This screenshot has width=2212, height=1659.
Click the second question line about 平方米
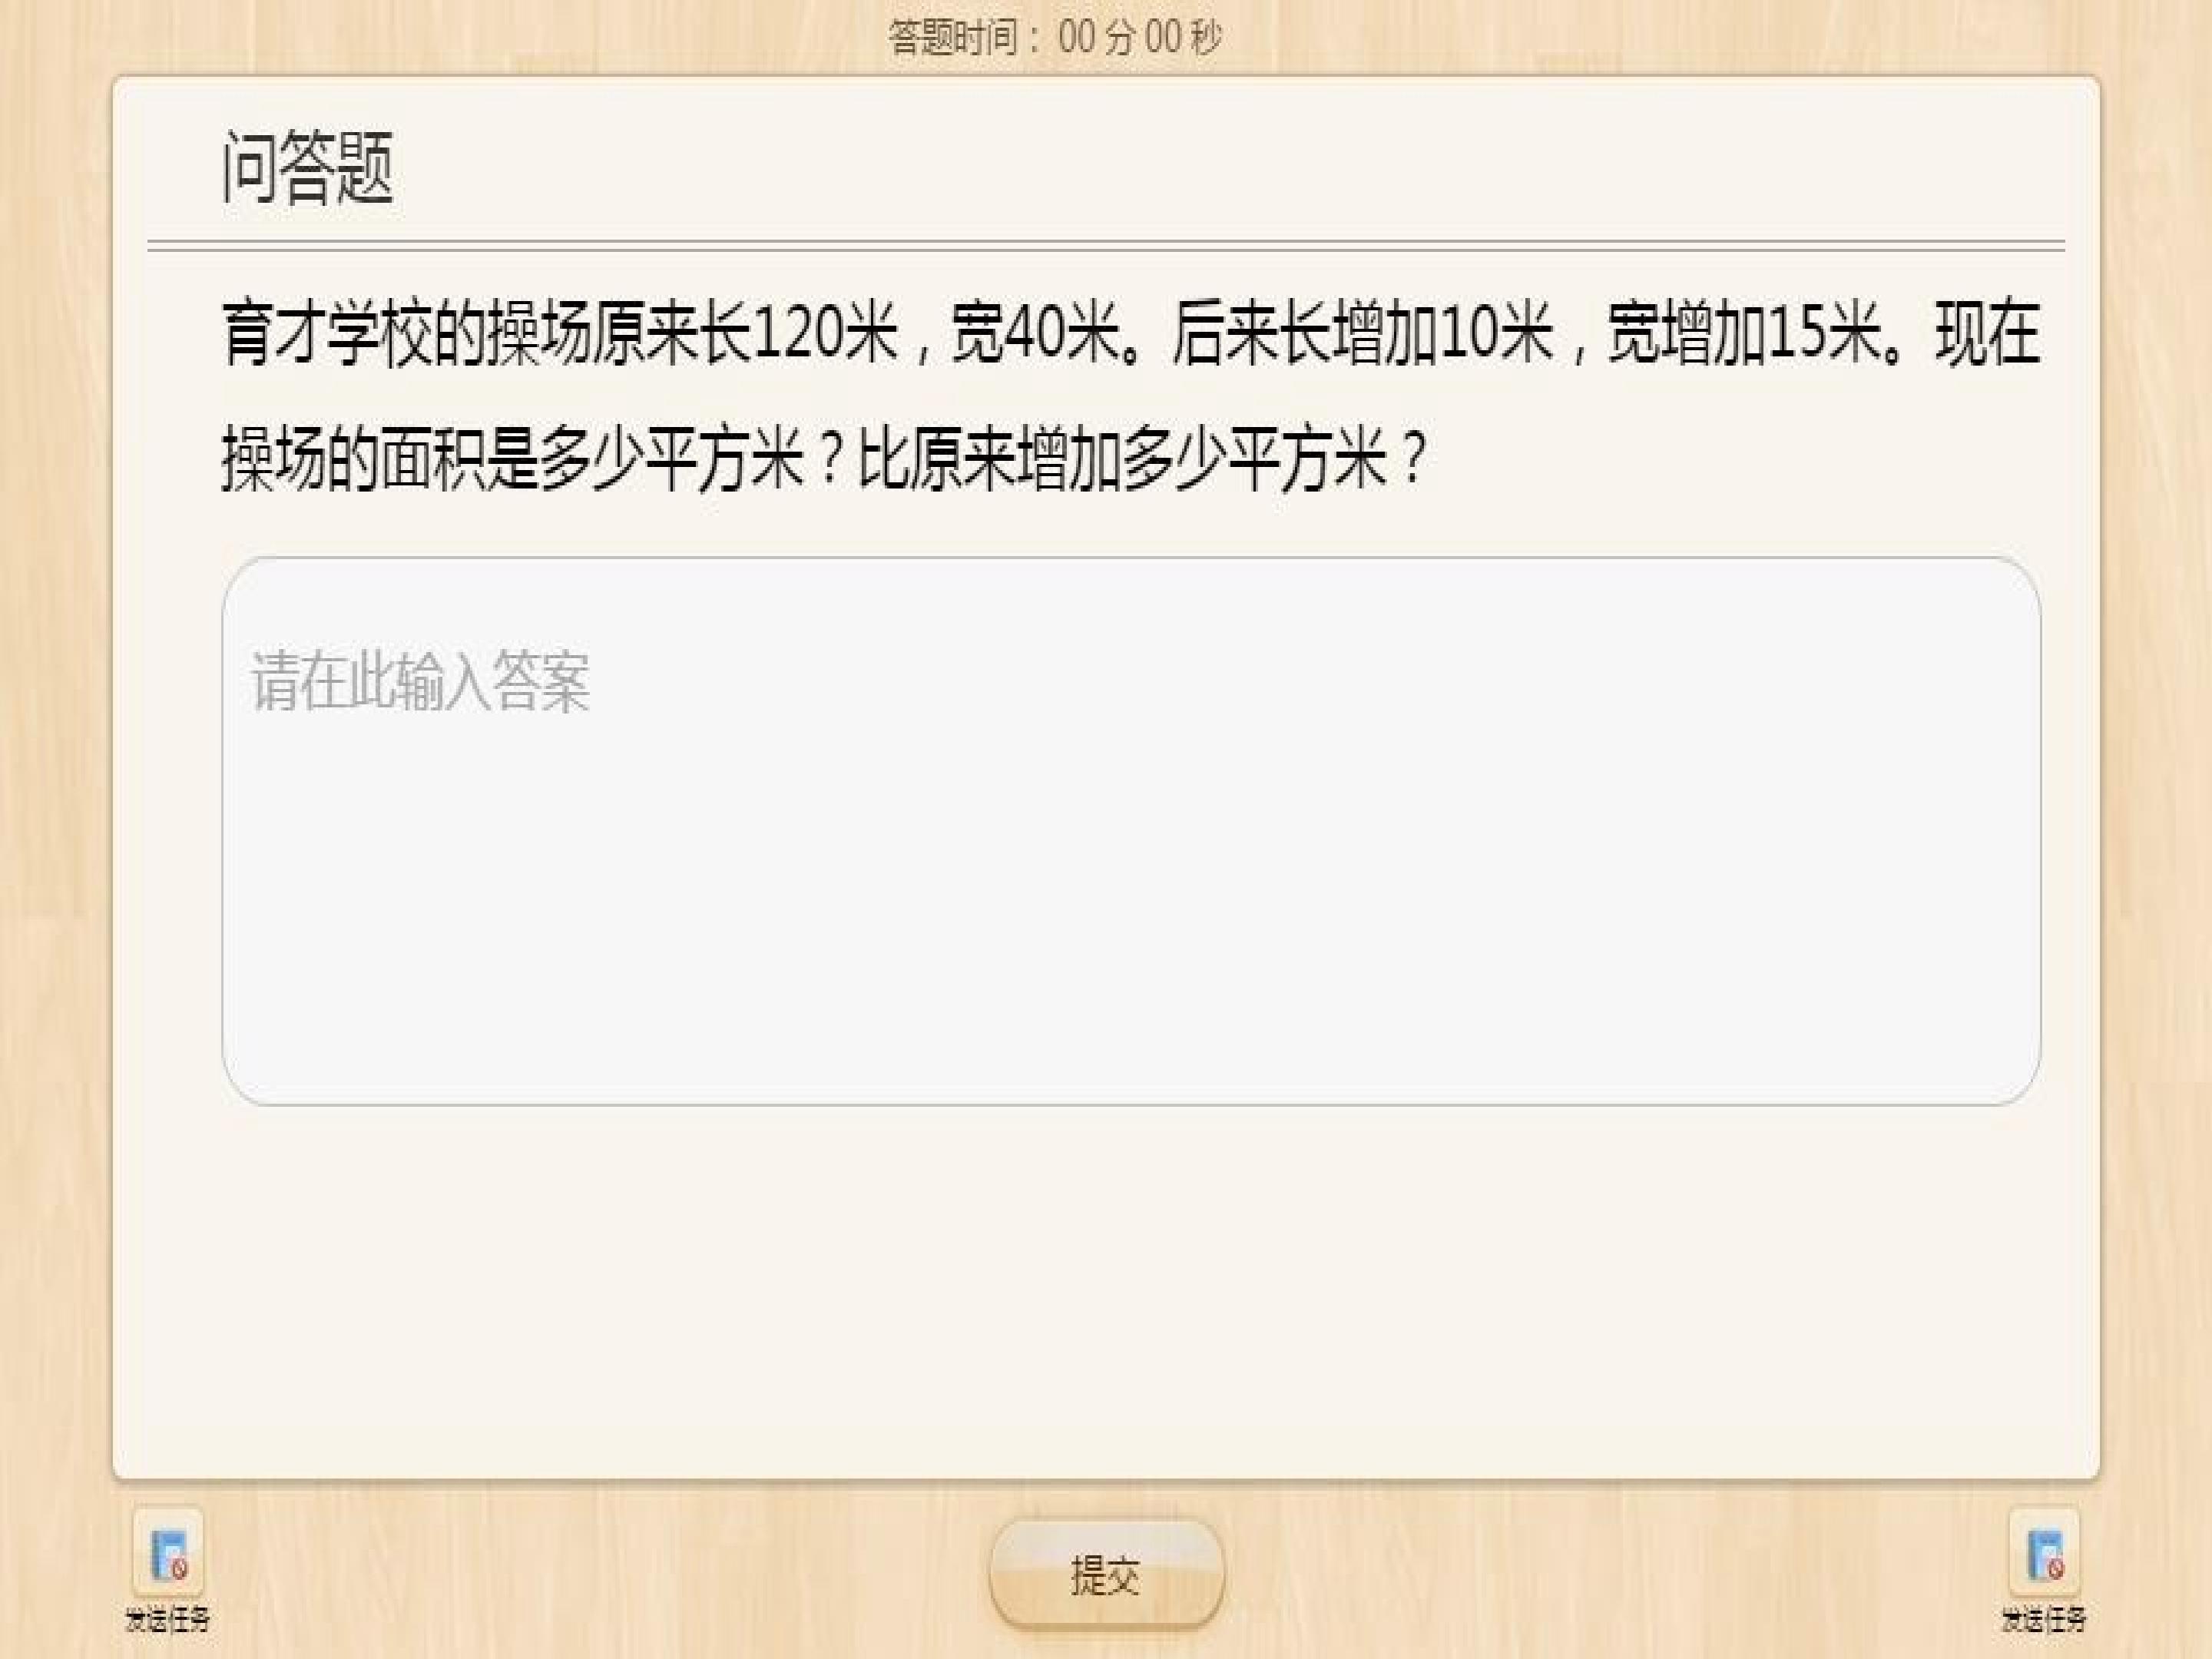[822, 459]
